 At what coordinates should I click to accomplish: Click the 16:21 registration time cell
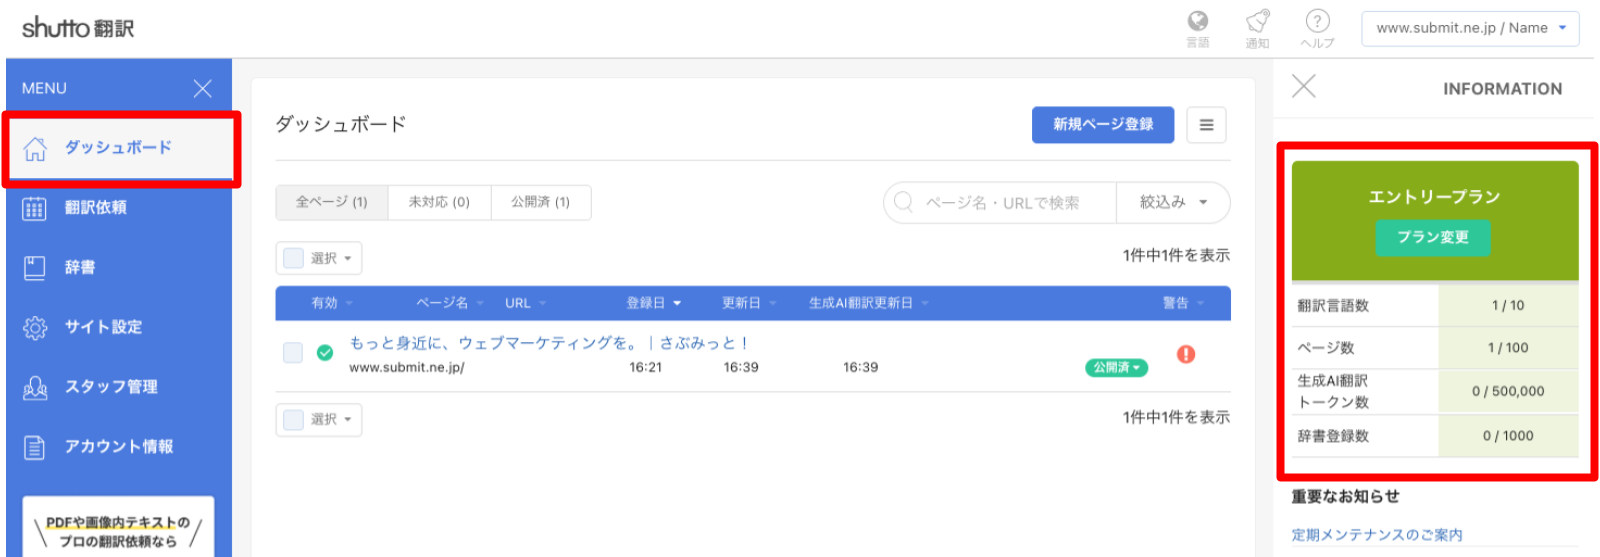tap(645, 367)
